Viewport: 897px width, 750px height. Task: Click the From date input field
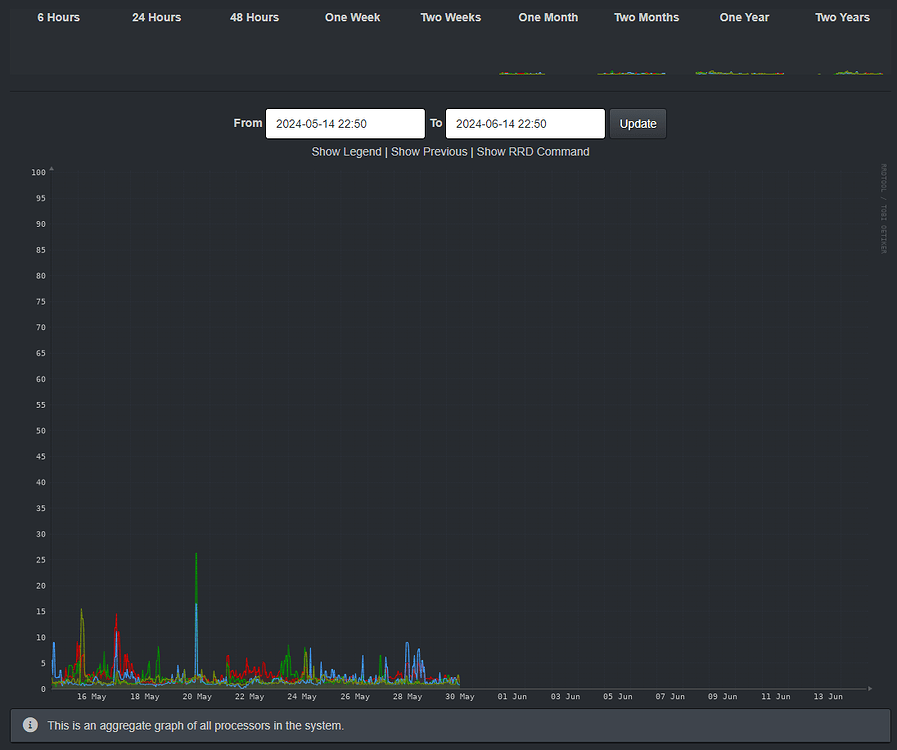344,123
